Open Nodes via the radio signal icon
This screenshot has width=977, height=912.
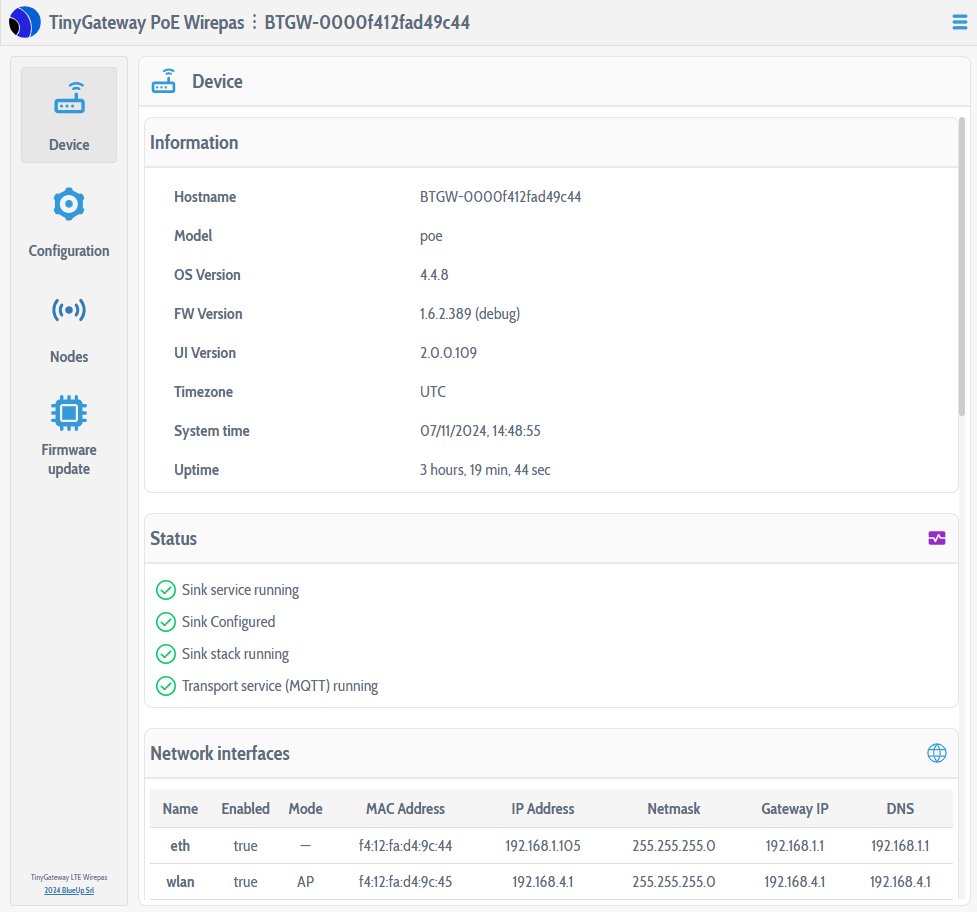coord(69,310)
